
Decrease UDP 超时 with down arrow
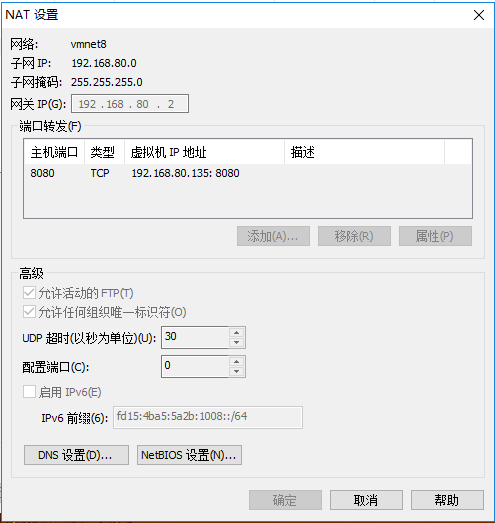pyautogui.click(x=236, y=343)
